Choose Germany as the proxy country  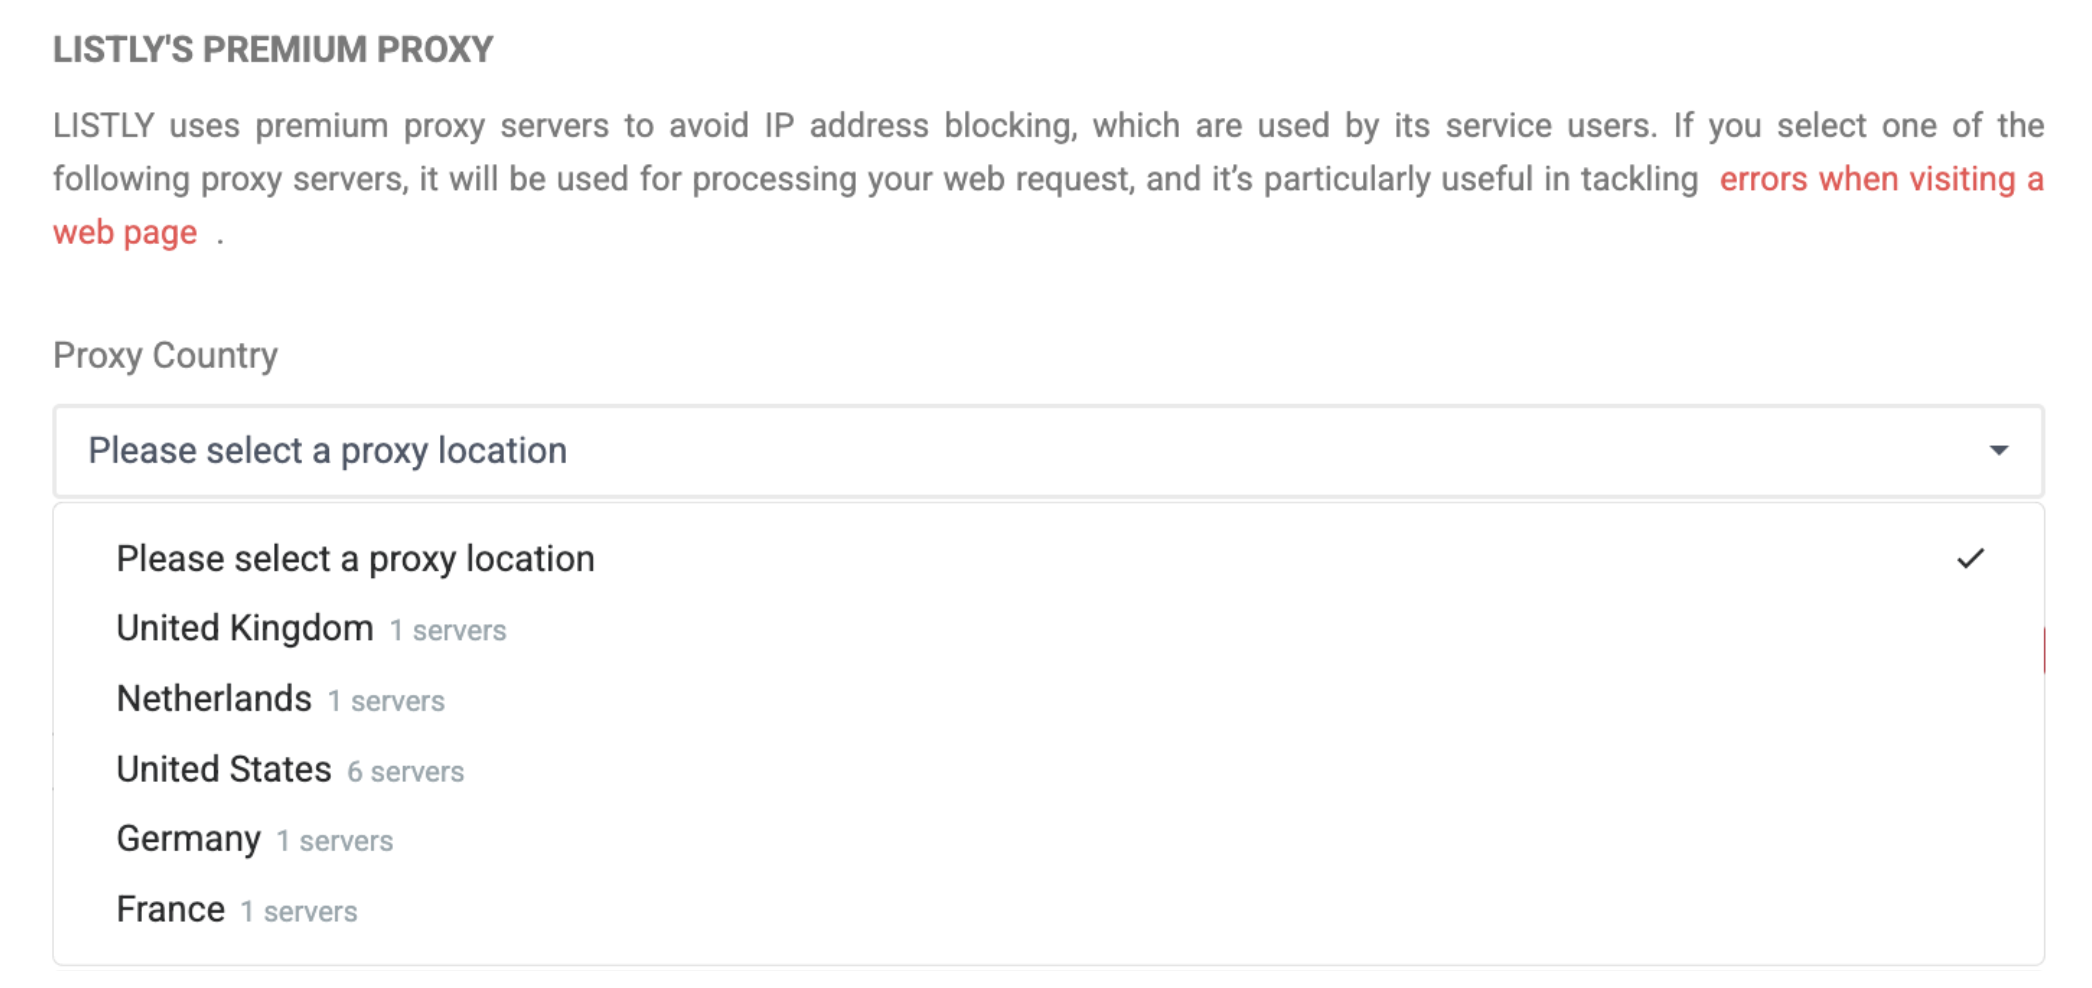(188, 839)
